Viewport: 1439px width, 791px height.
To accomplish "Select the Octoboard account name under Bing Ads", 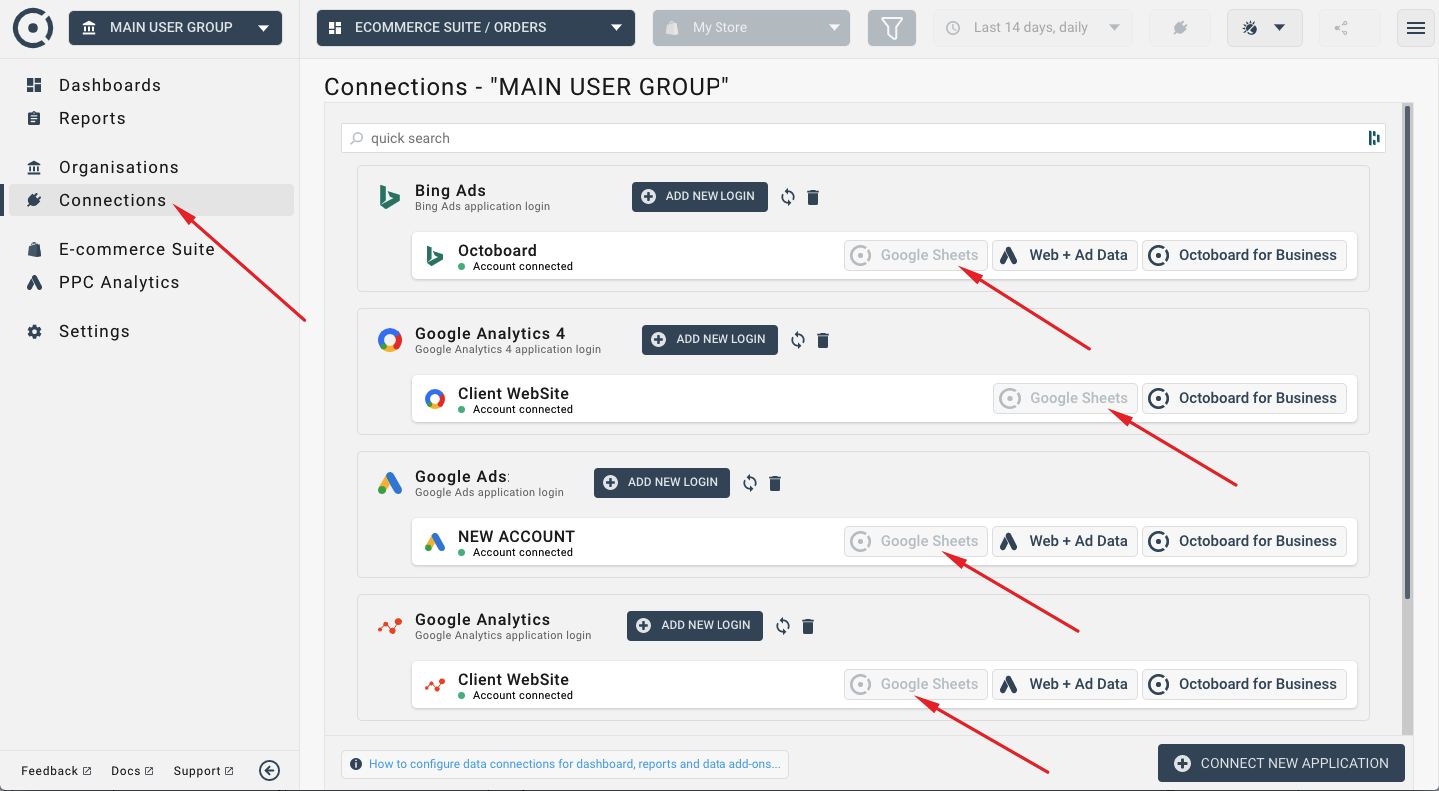I will click(x=497, y=250).
